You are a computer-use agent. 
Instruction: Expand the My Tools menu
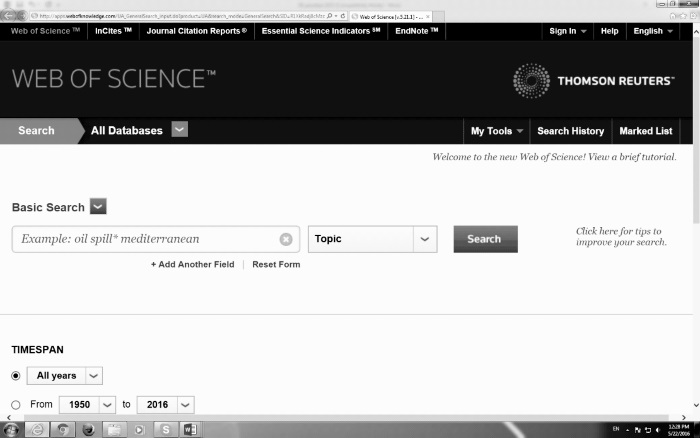click(497, 131)
